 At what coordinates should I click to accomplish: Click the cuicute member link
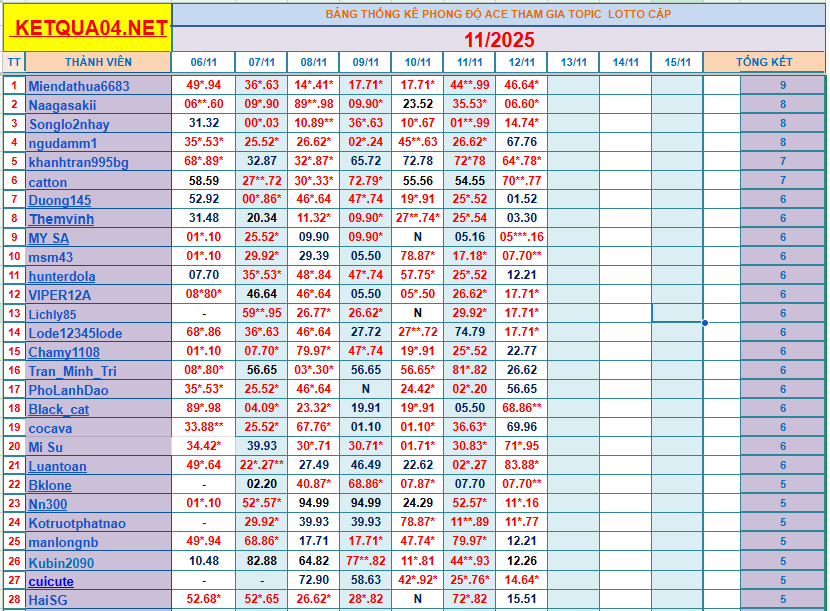(x=51, y=581)
